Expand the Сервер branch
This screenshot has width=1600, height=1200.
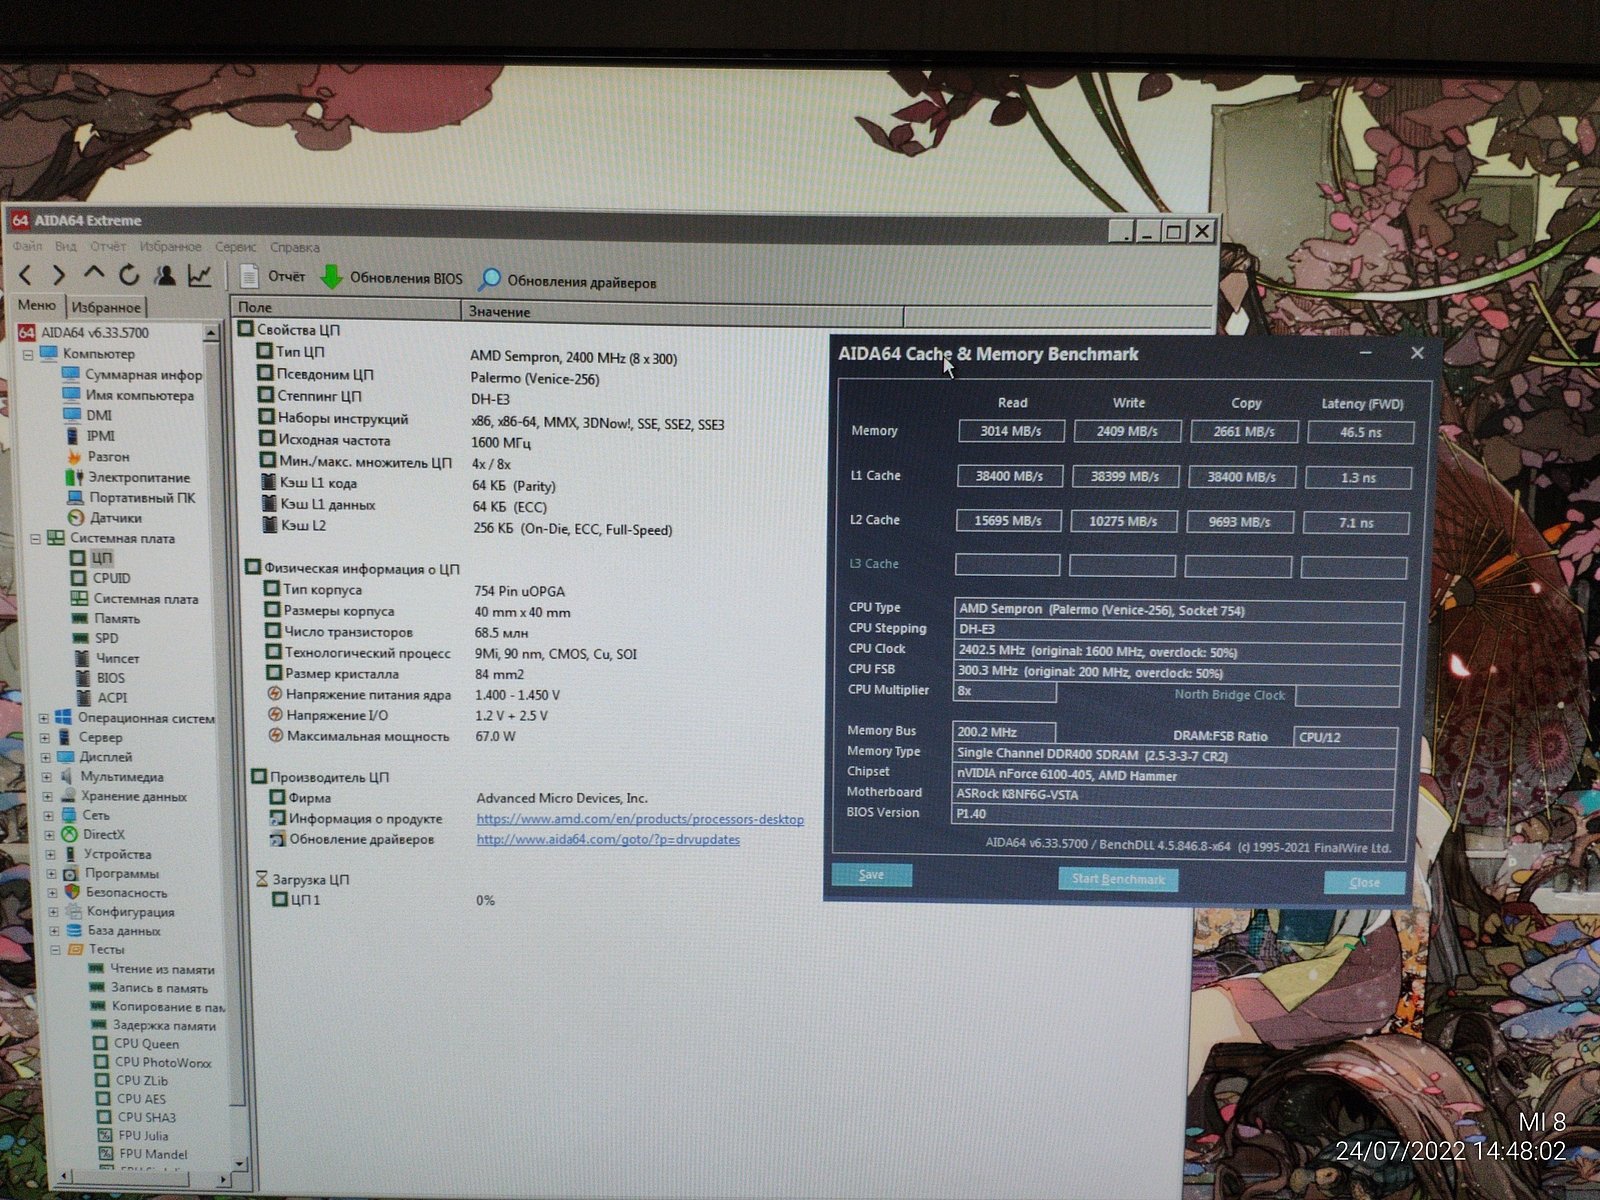tap(44, 737)
